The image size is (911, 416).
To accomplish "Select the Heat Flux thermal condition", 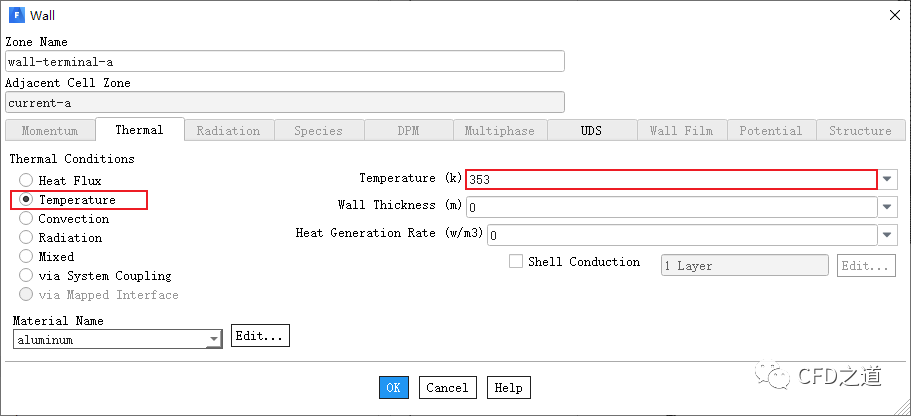I will pyautogui.click(x=26, y=181).
